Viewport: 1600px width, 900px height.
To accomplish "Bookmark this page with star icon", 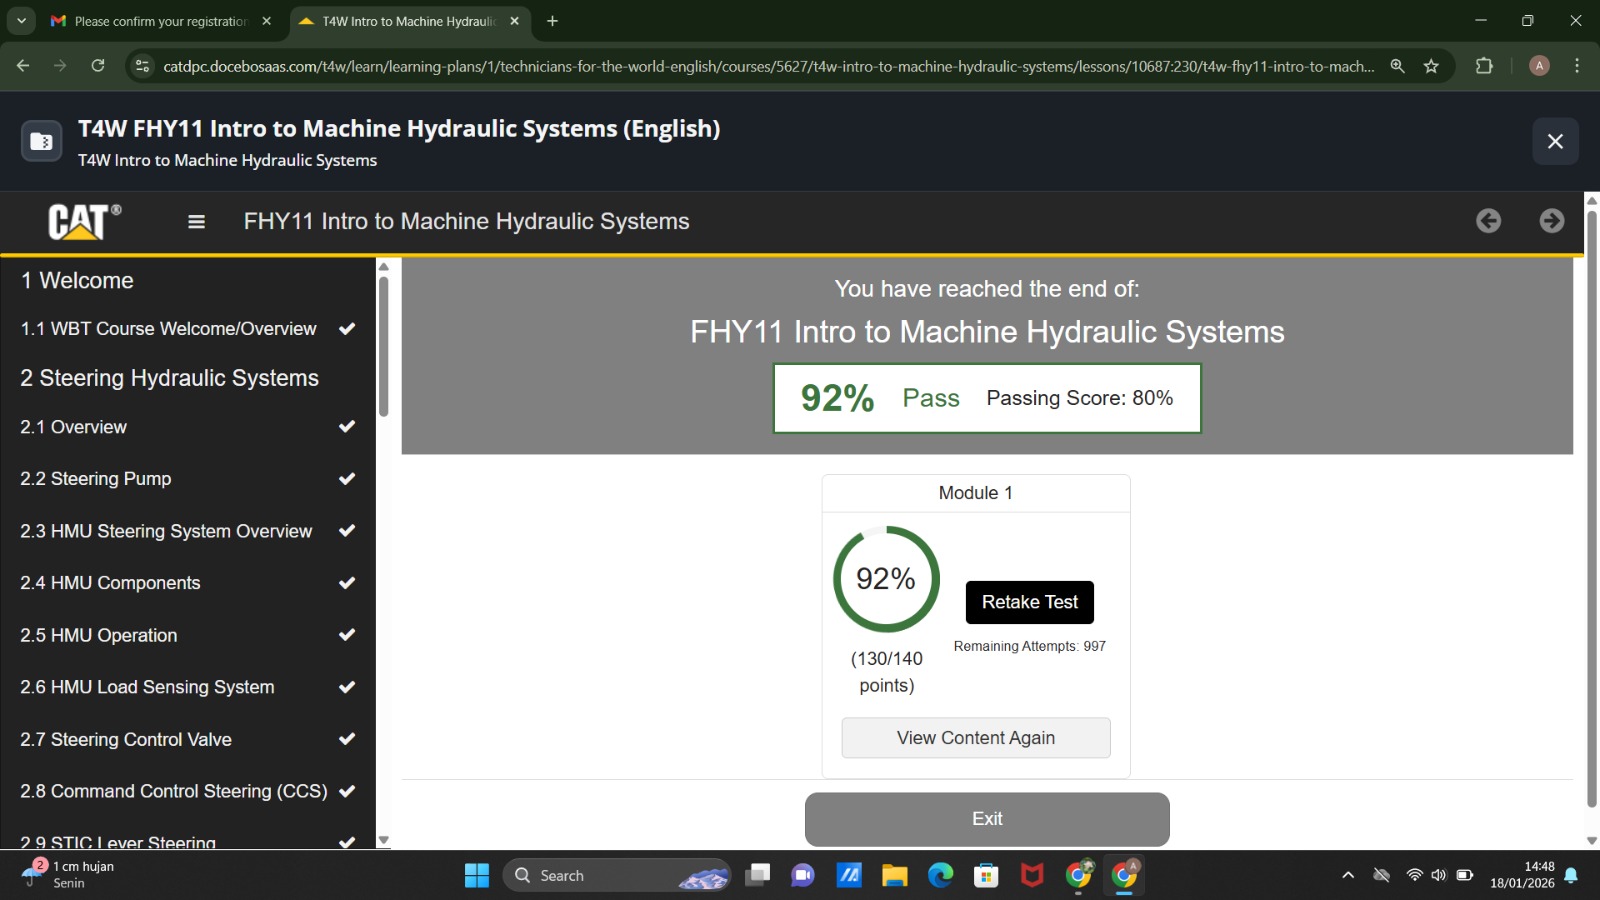I will coord(1431,66).
